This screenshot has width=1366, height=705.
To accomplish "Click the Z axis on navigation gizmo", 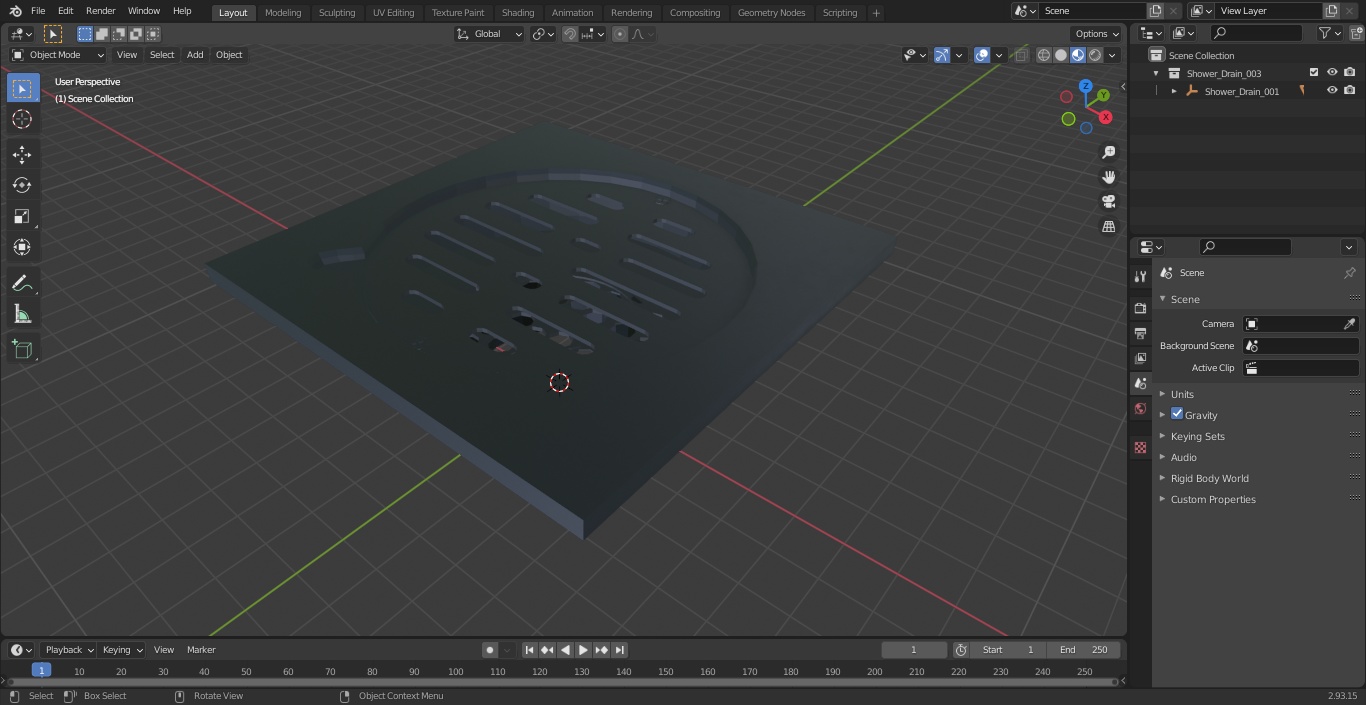I will click(1086, 86).
